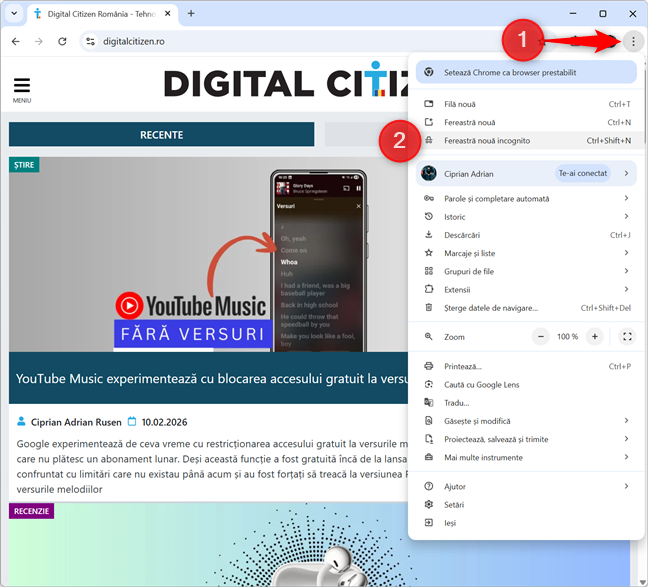This screenshot has height=587, width=648.
Task: Open YouTube Music article headline link
Action: point(212,378)
